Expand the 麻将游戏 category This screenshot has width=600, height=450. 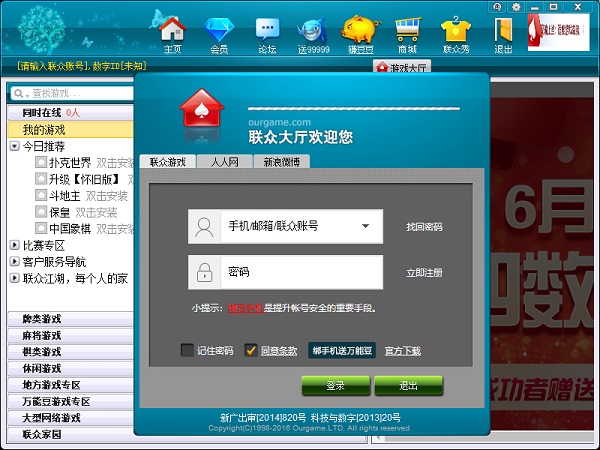(70, 336)
